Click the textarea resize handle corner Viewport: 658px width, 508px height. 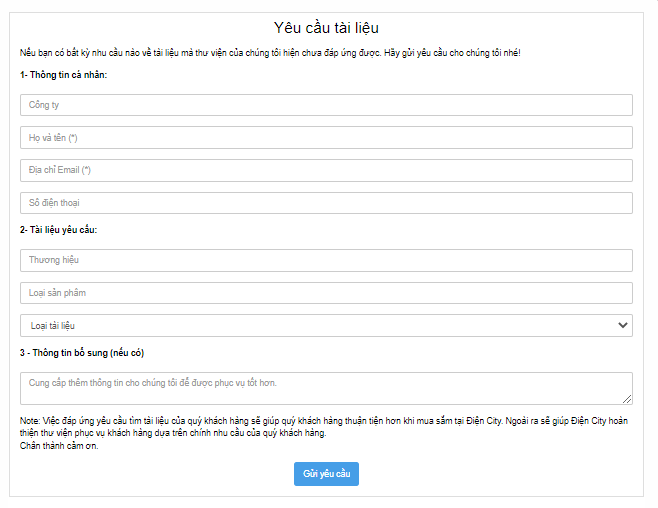(x=627, y=399)
